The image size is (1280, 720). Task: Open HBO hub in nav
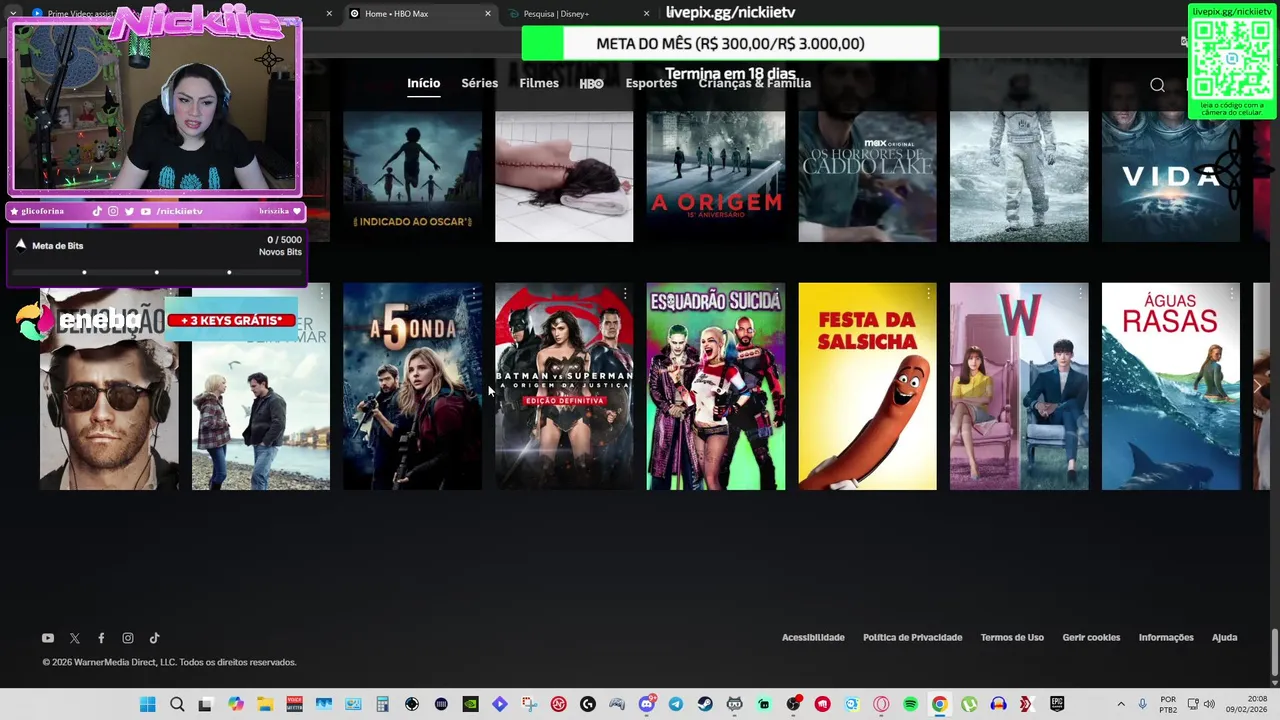(x=591, y=84)
